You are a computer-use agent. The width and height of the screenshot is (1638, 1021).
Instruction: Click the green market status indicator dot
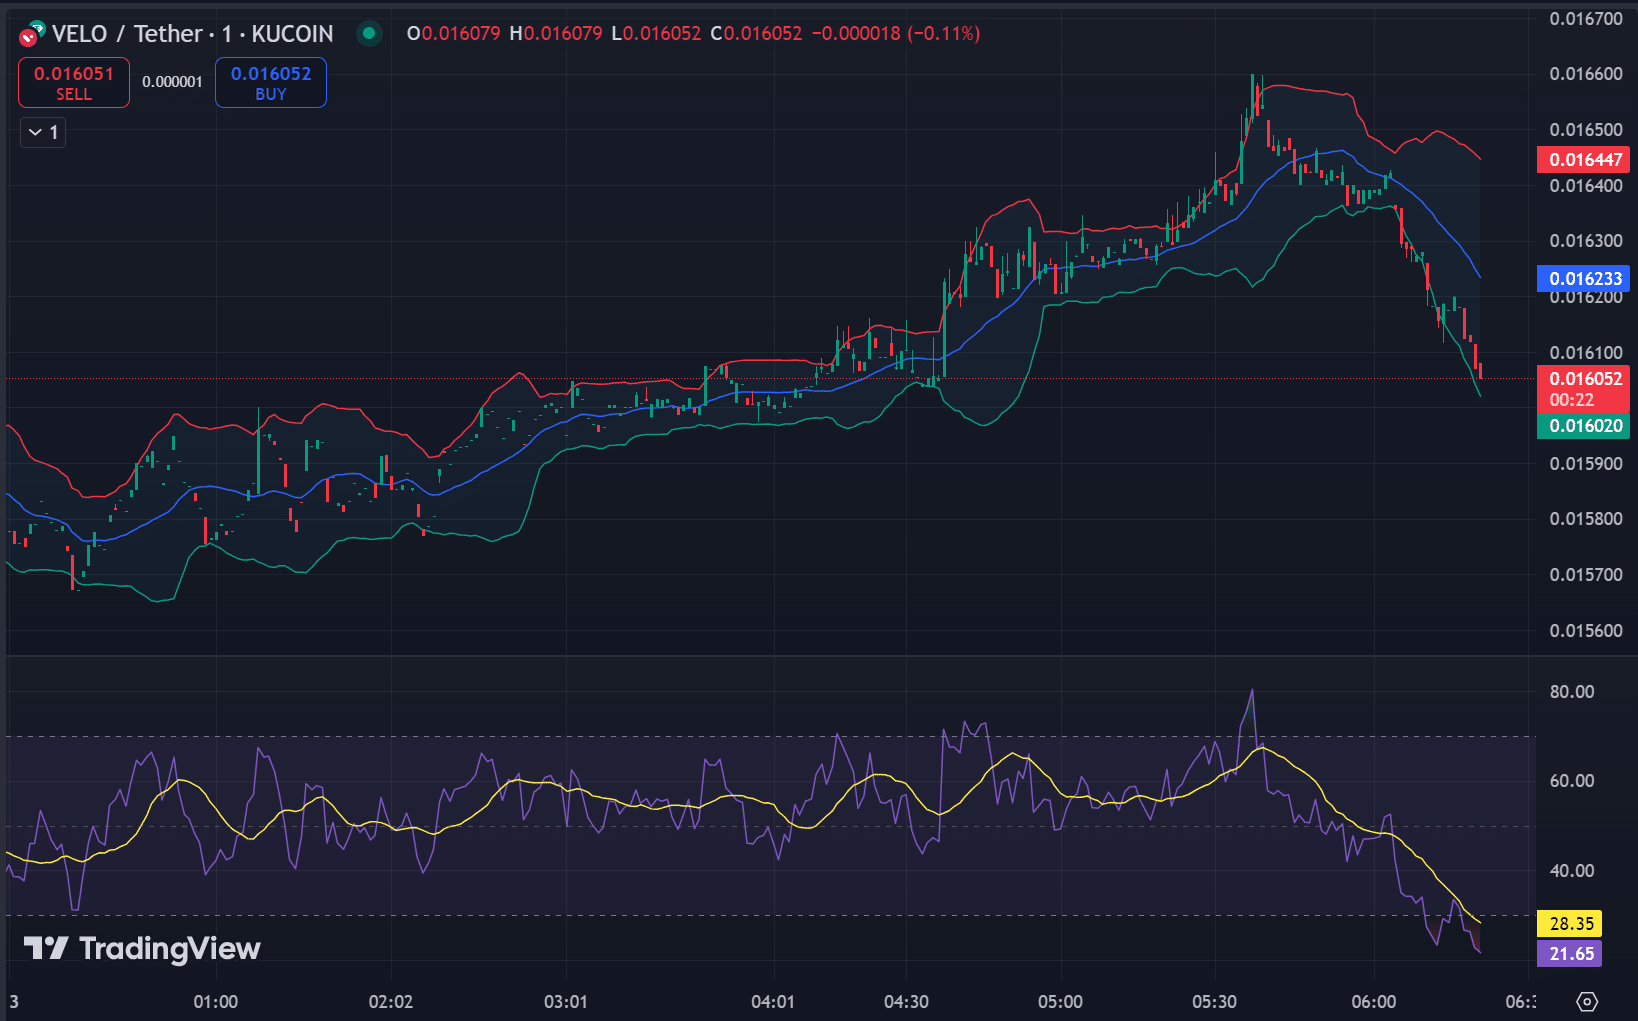click(369, 34)
